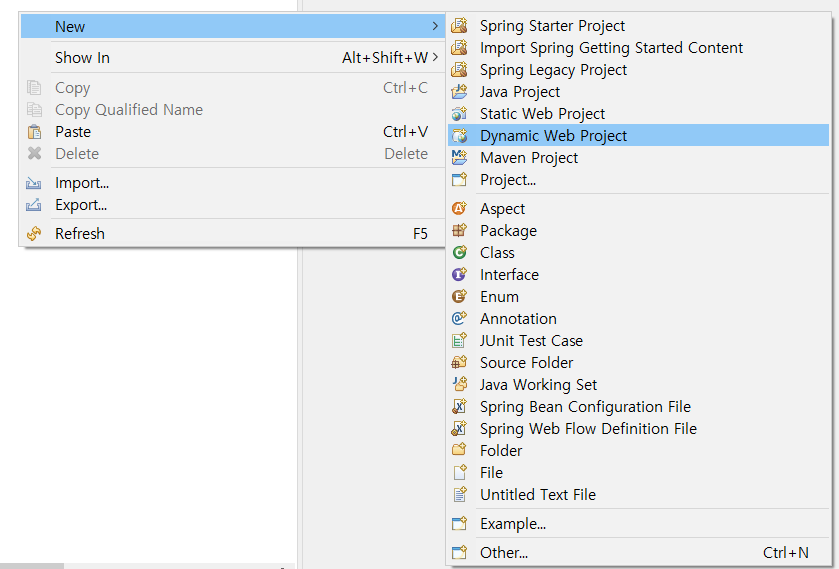Create a new JUnit Test Case
The width and height of the screenshot is (839, 569).
(x=638, y=340)
